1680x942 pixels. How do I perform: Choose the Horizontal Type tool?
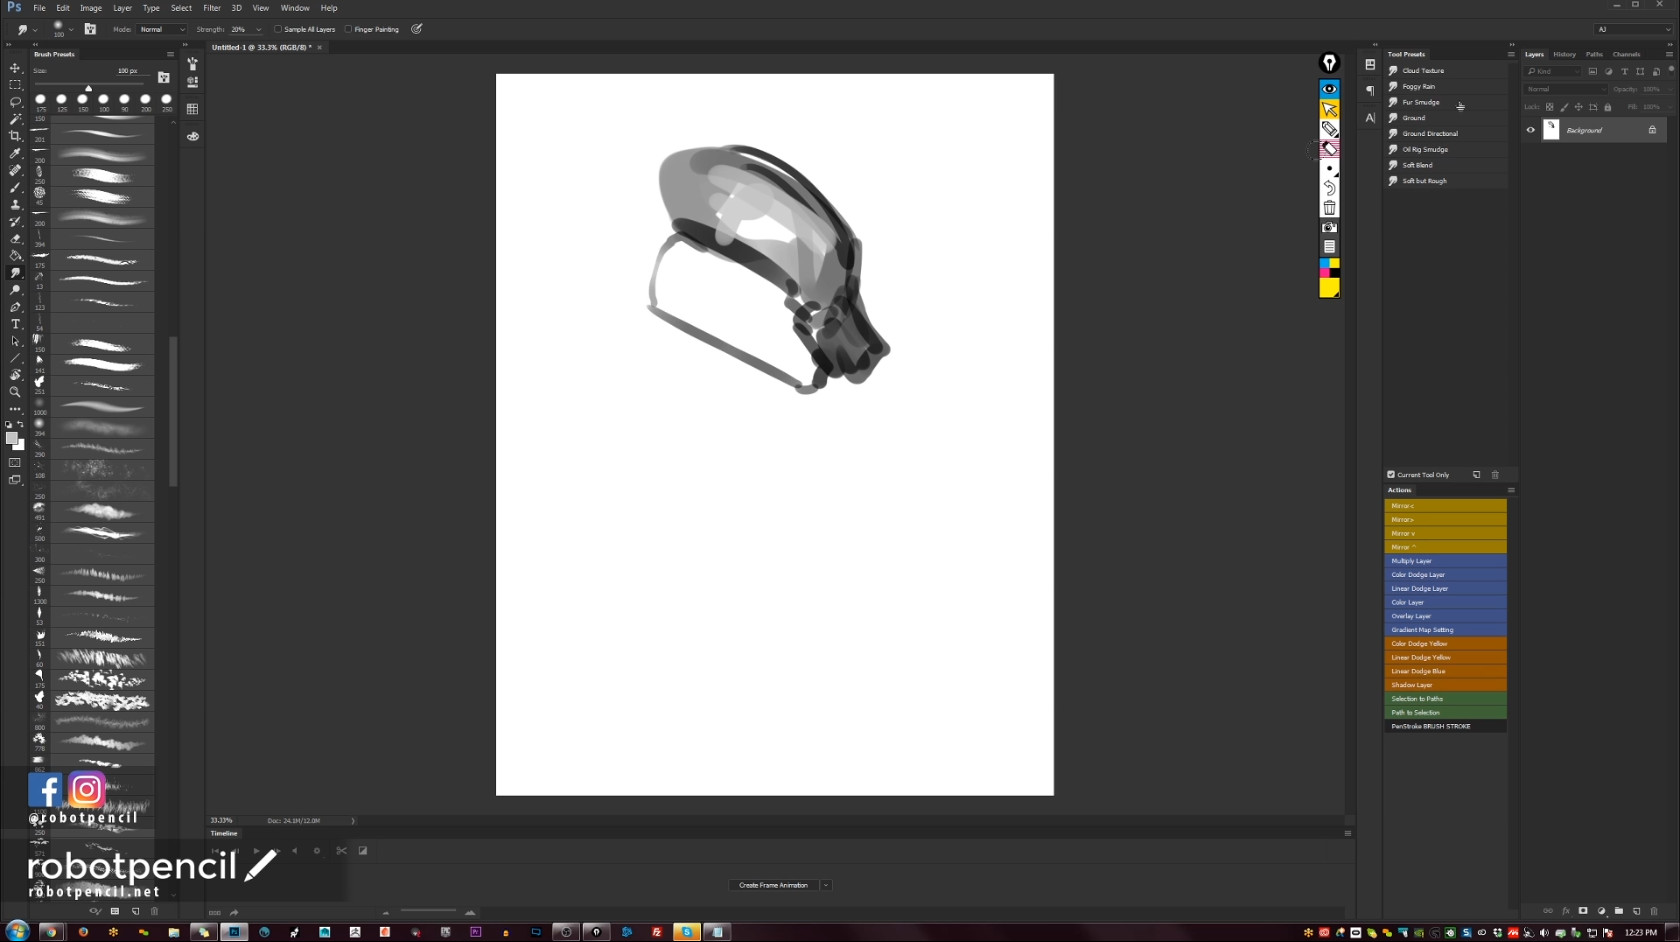point(15,324)
